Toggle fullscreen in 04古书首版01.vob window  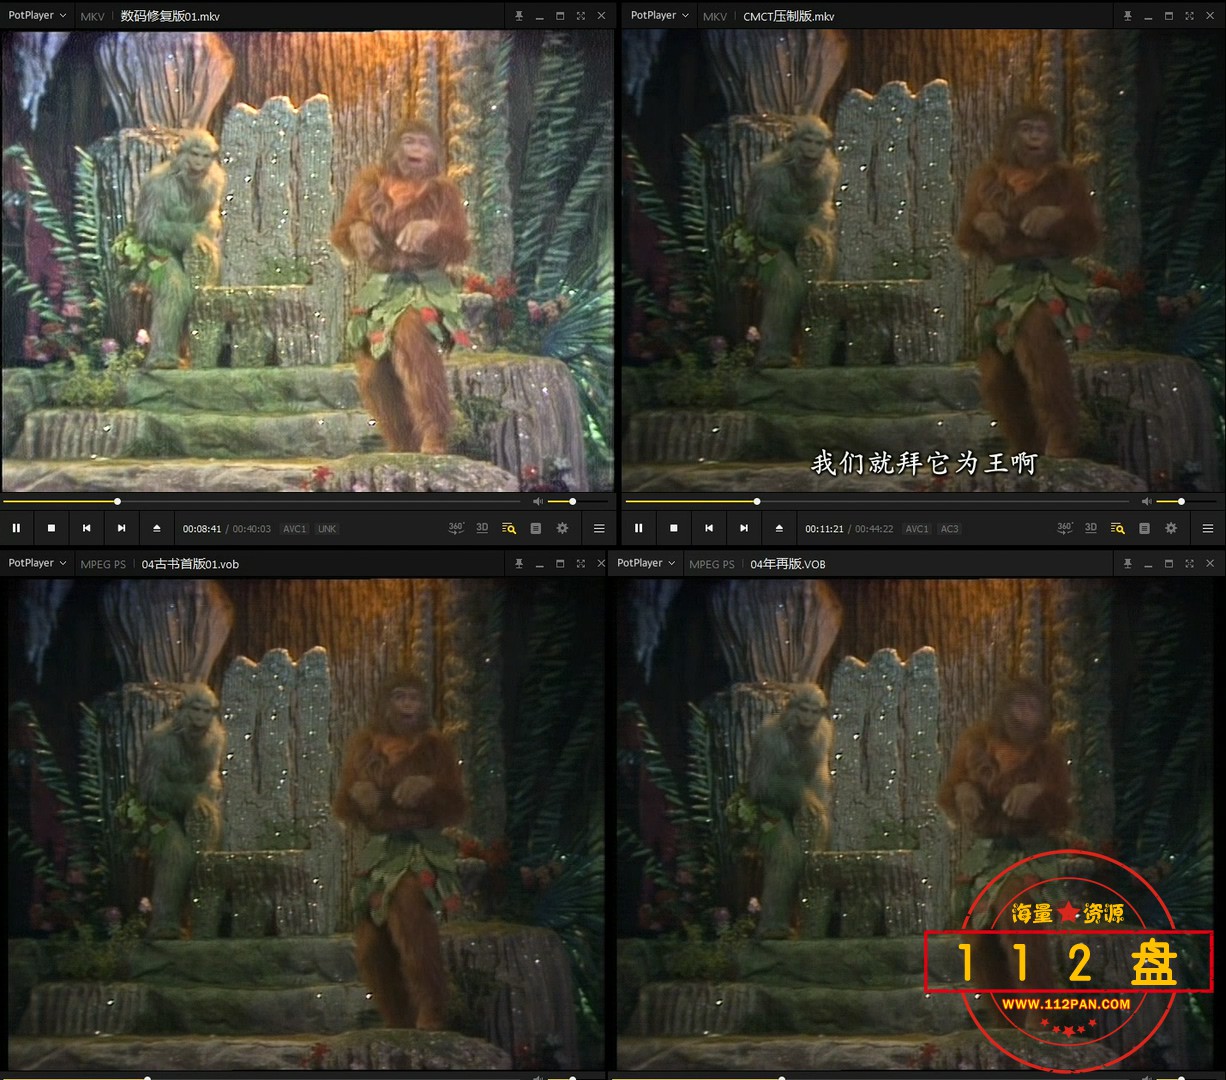(x=580, y=564)
